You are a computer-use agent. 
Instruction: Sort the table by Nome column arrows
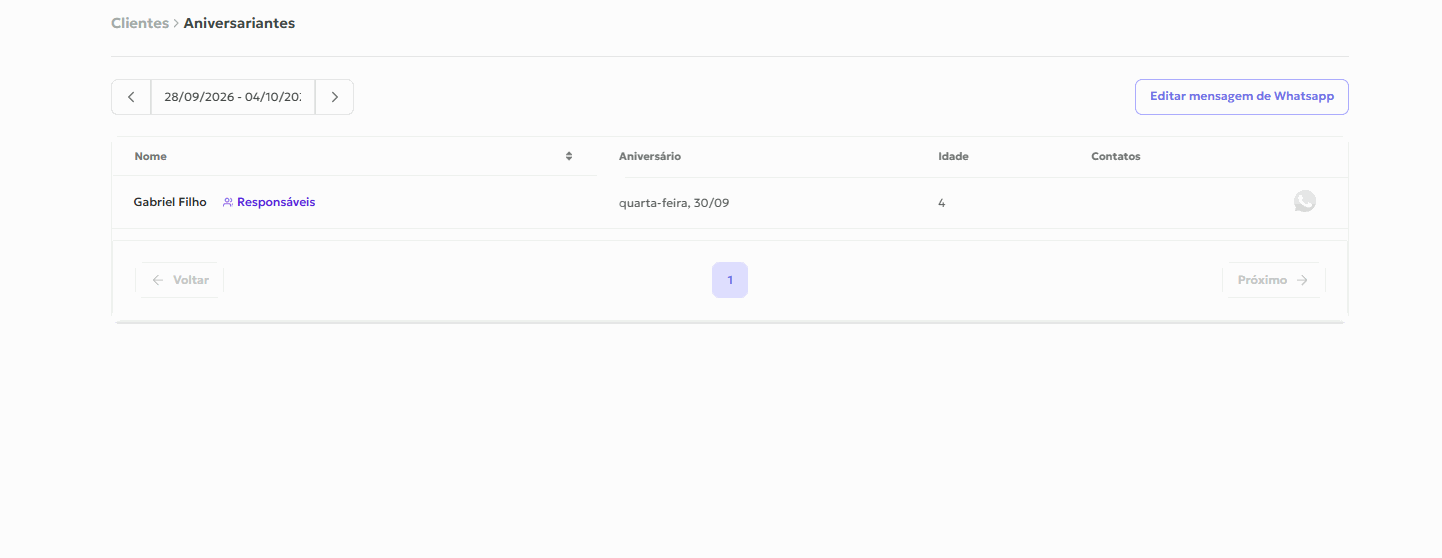click(569, 156)
